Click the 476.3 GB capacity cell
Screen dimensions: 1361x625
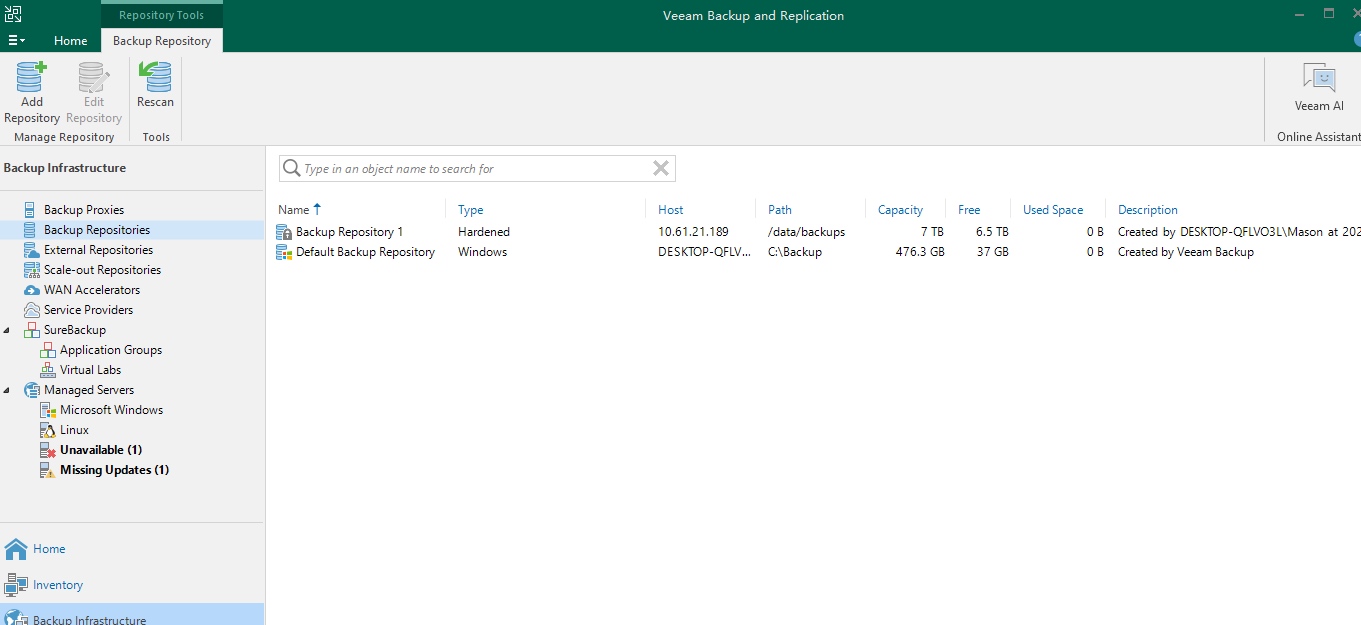coord(920,252)
